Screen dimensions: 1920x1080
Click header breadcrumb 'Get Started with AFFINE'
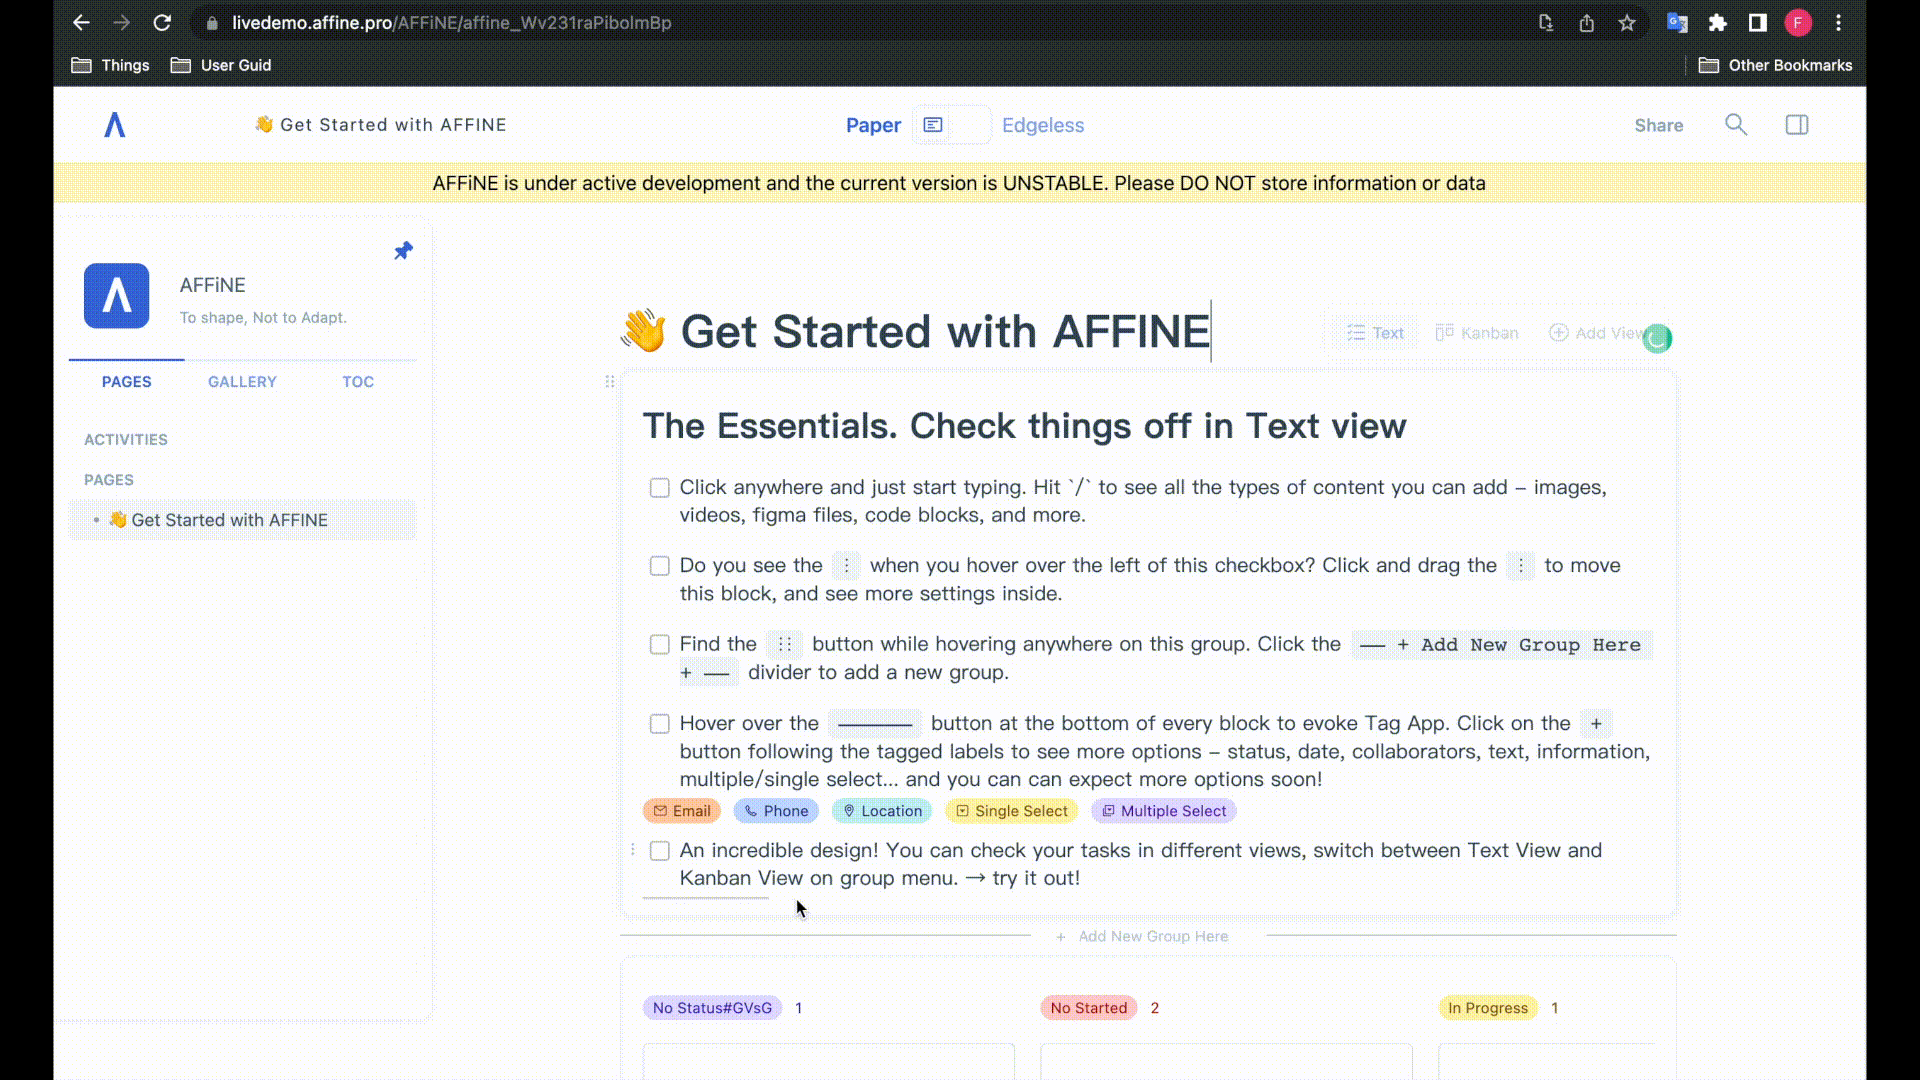380,125
